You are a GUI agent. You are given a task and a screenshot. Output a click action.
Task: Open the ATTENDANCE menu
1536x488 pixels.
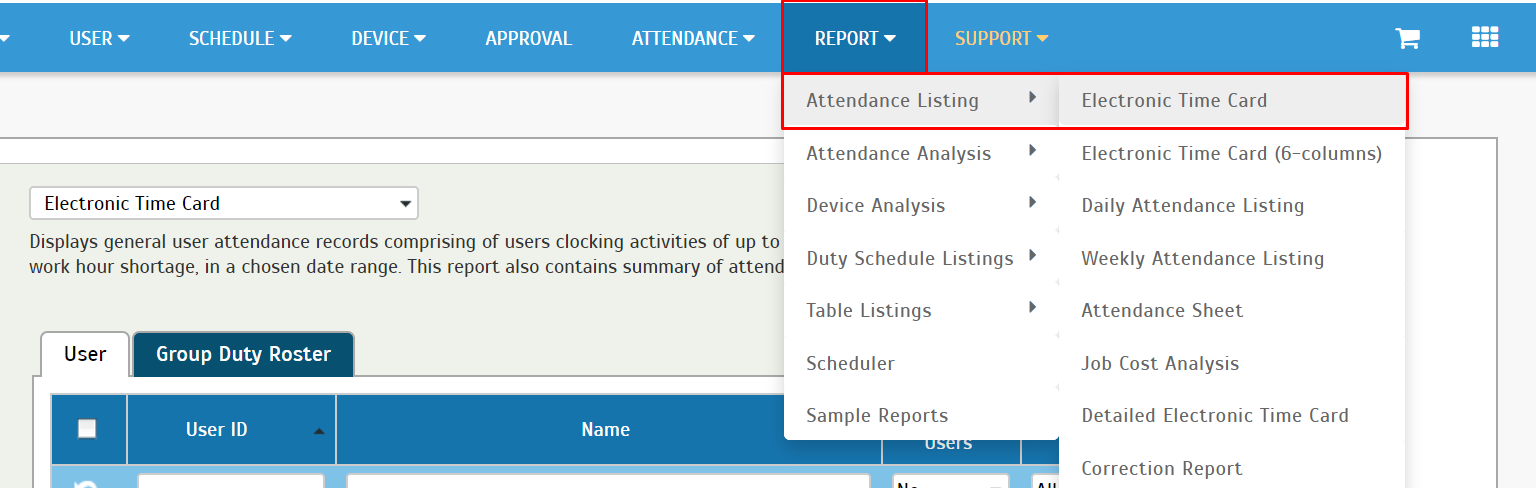coord(692,38)
